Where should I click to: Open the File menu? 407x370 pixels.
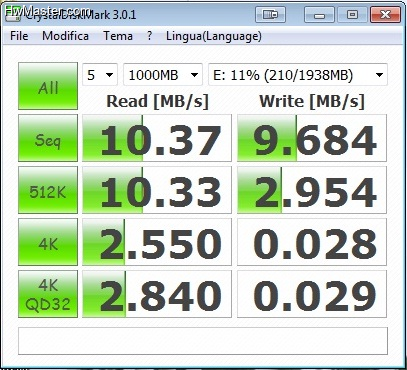coord(19,36)
